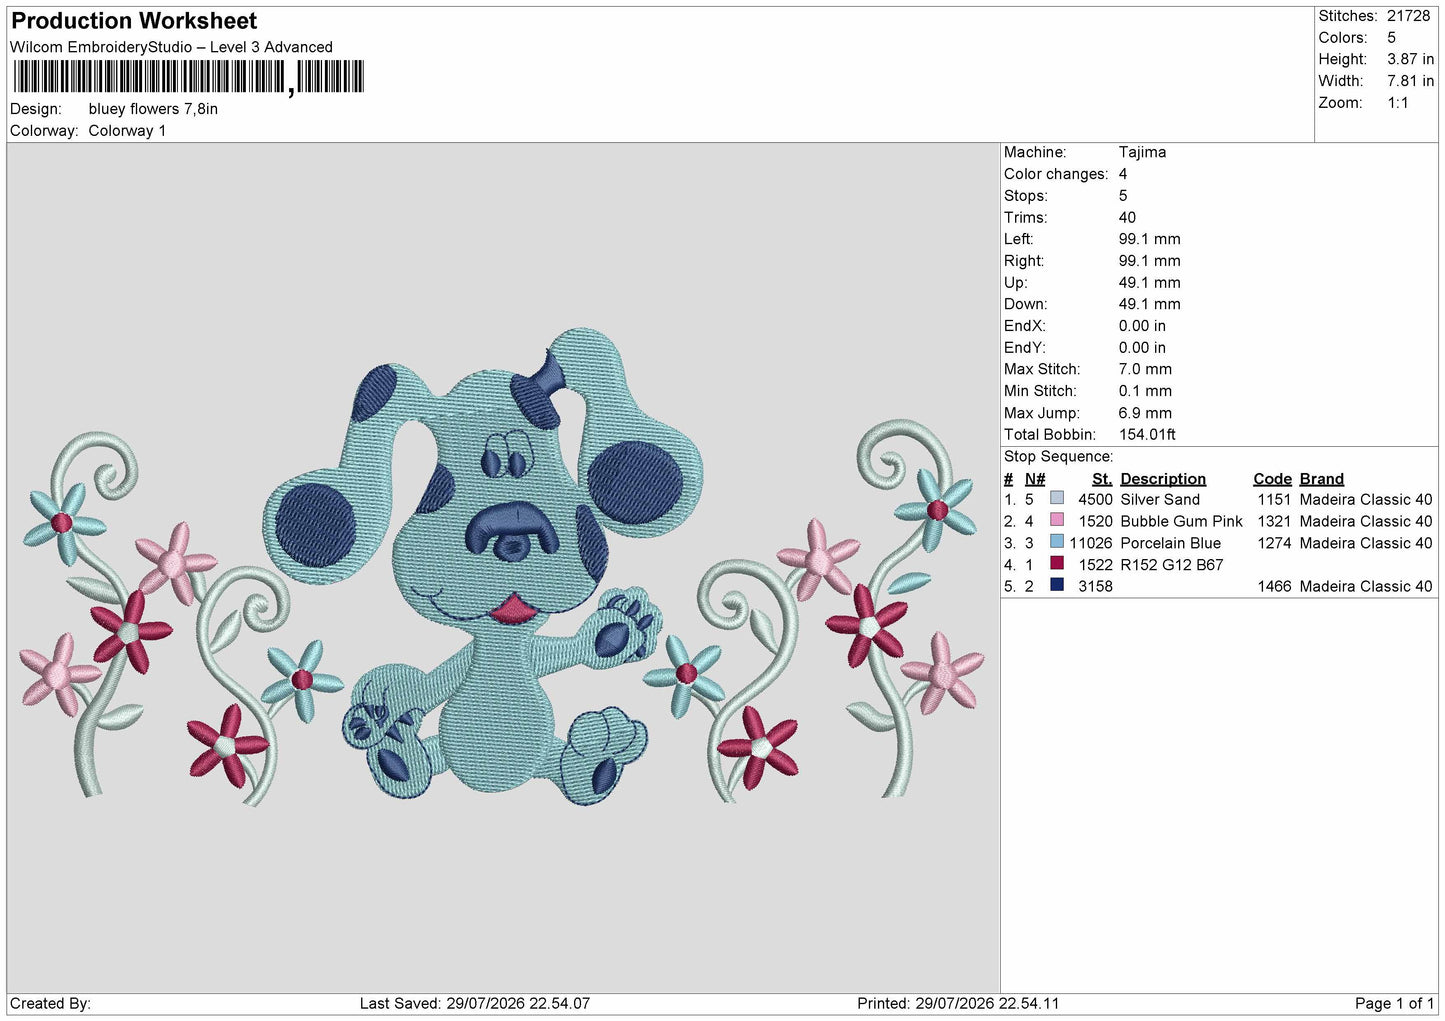This screenshot has width=1445, height=1021.
Task: Click the Bubble Gum Pink color swatch
Action: click(1057, 520)
